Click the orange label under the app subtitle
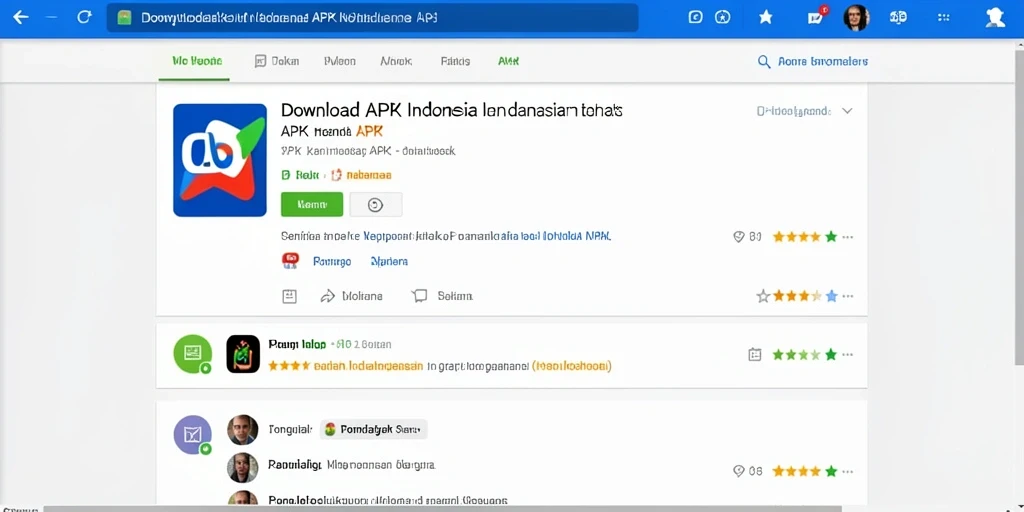The image size is (1024, 512). pyautogui.click(x=361, y=175)
